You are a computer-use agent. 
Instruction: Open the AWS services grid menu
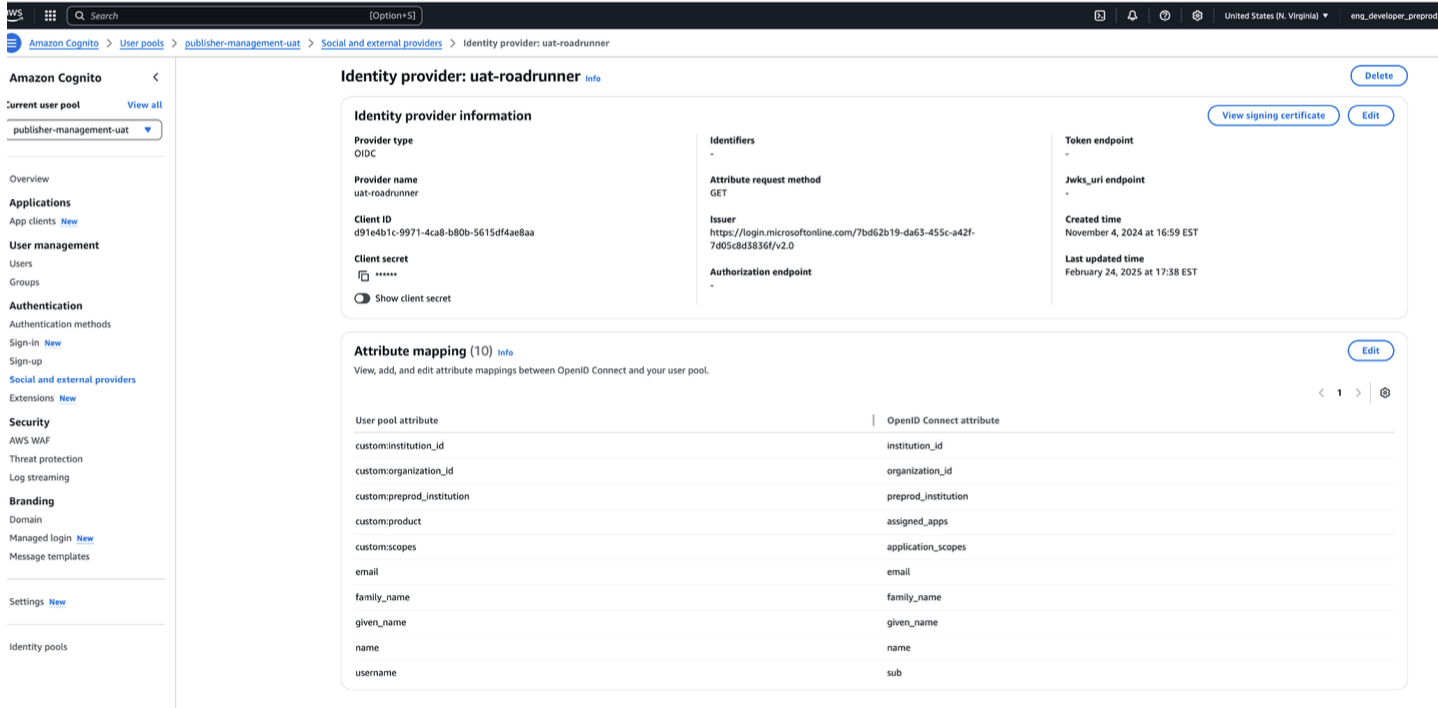[50, 15]
